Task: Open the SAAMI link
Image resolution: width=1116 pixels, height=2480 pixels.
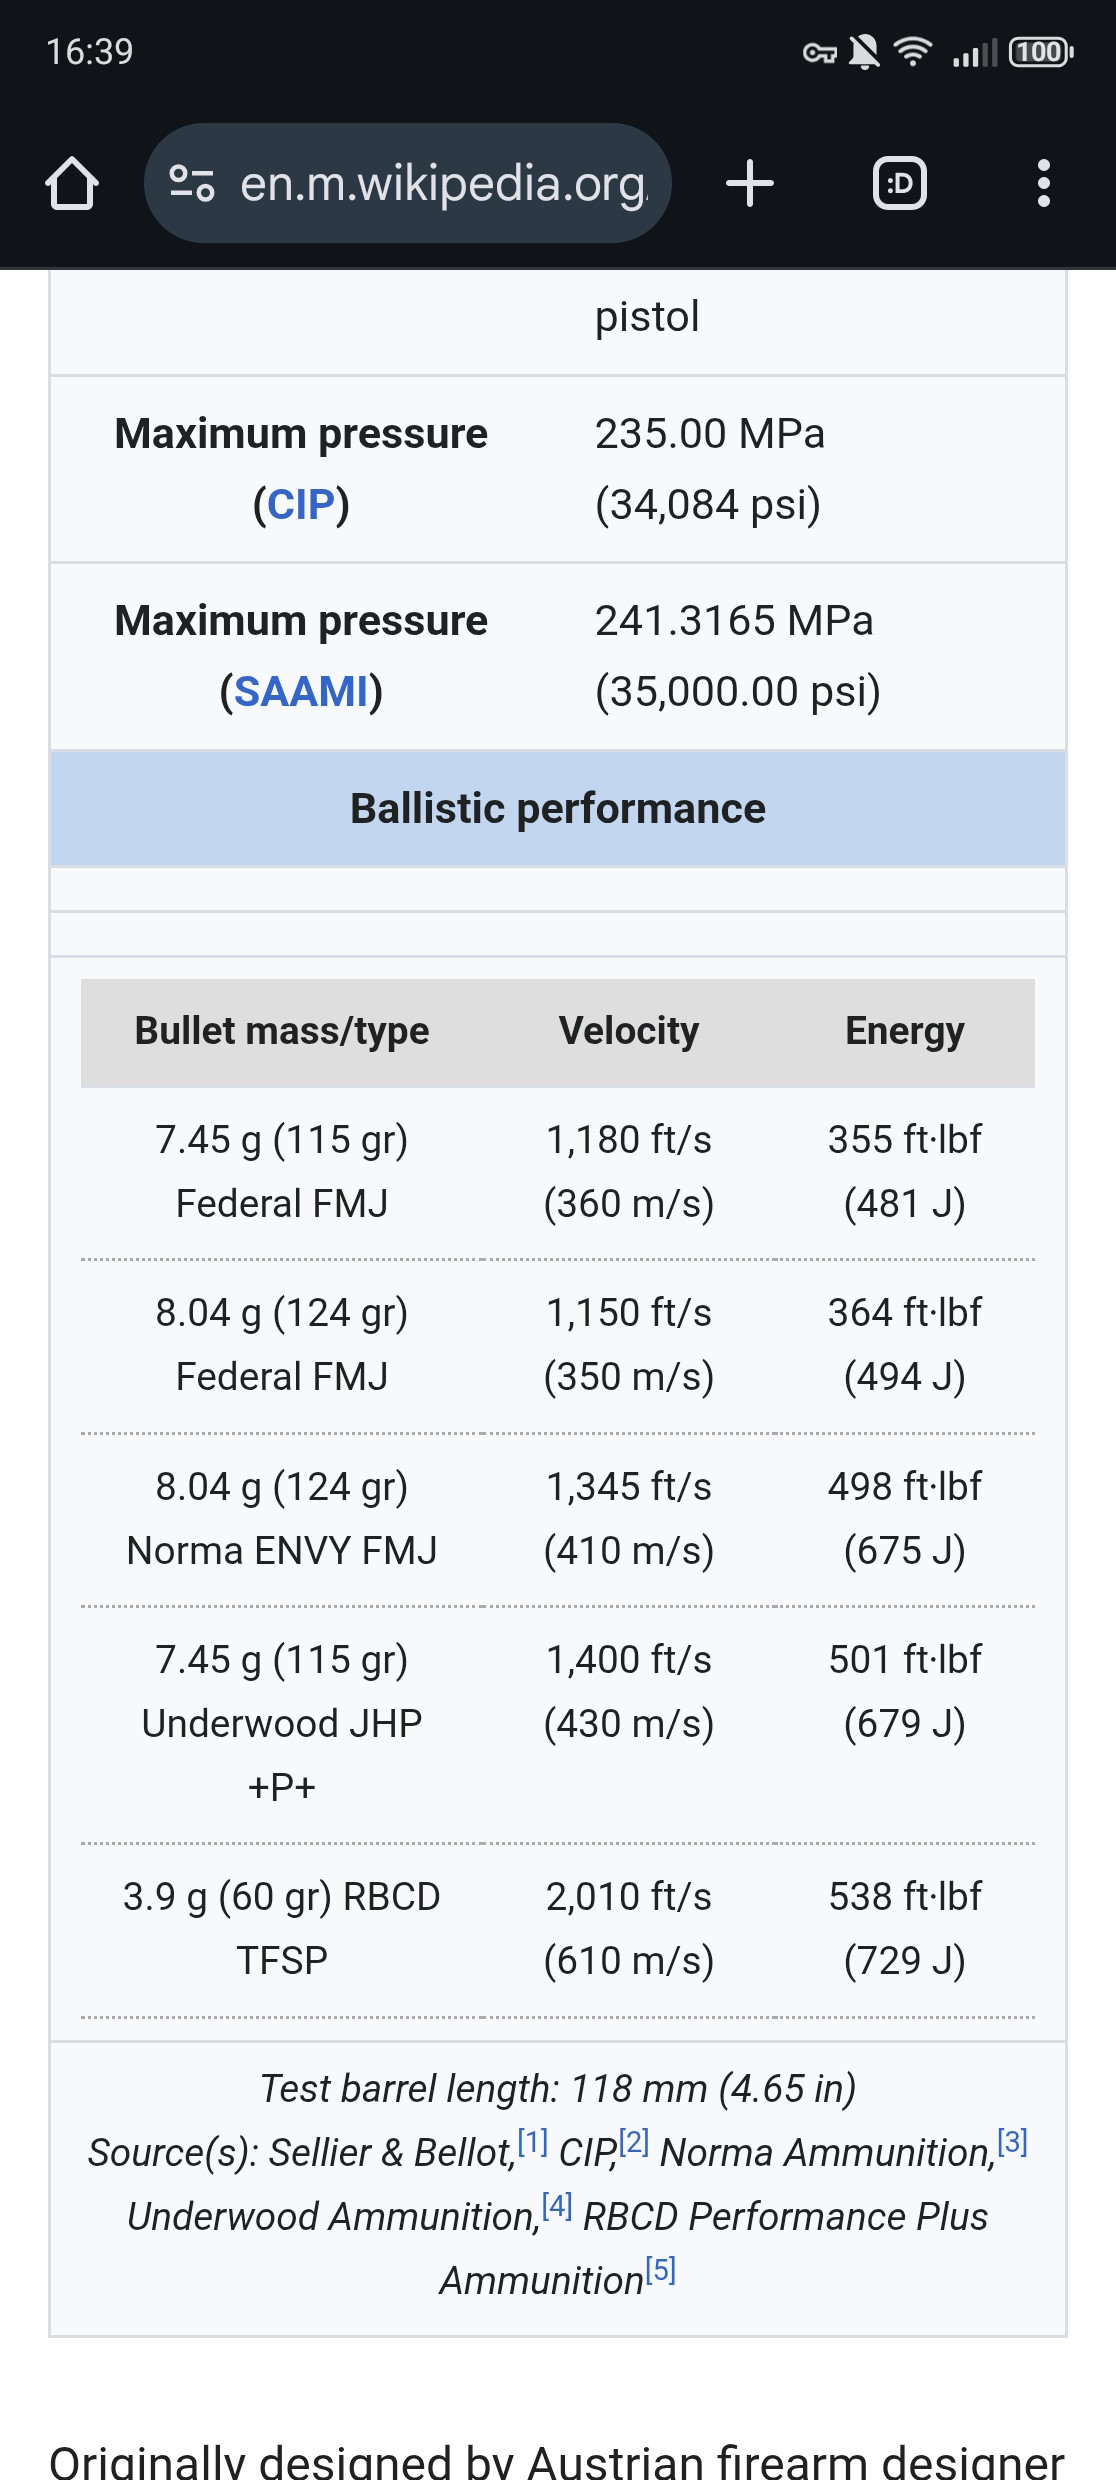Action: pyautogui.click(x=301, y=692)
